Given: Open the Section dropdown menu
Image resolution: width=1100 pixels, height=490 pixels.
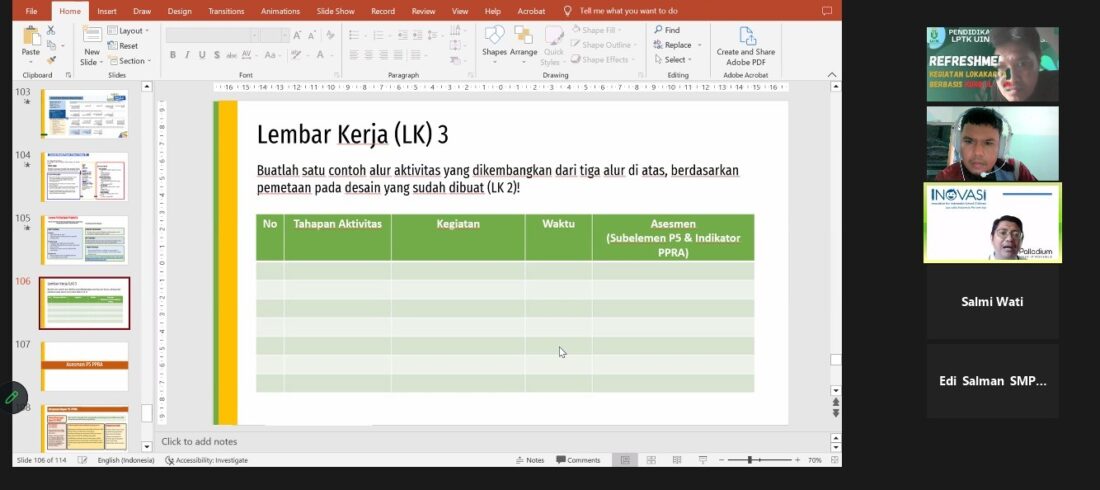Looking at the screenshot, I should [x=130, y=61].
